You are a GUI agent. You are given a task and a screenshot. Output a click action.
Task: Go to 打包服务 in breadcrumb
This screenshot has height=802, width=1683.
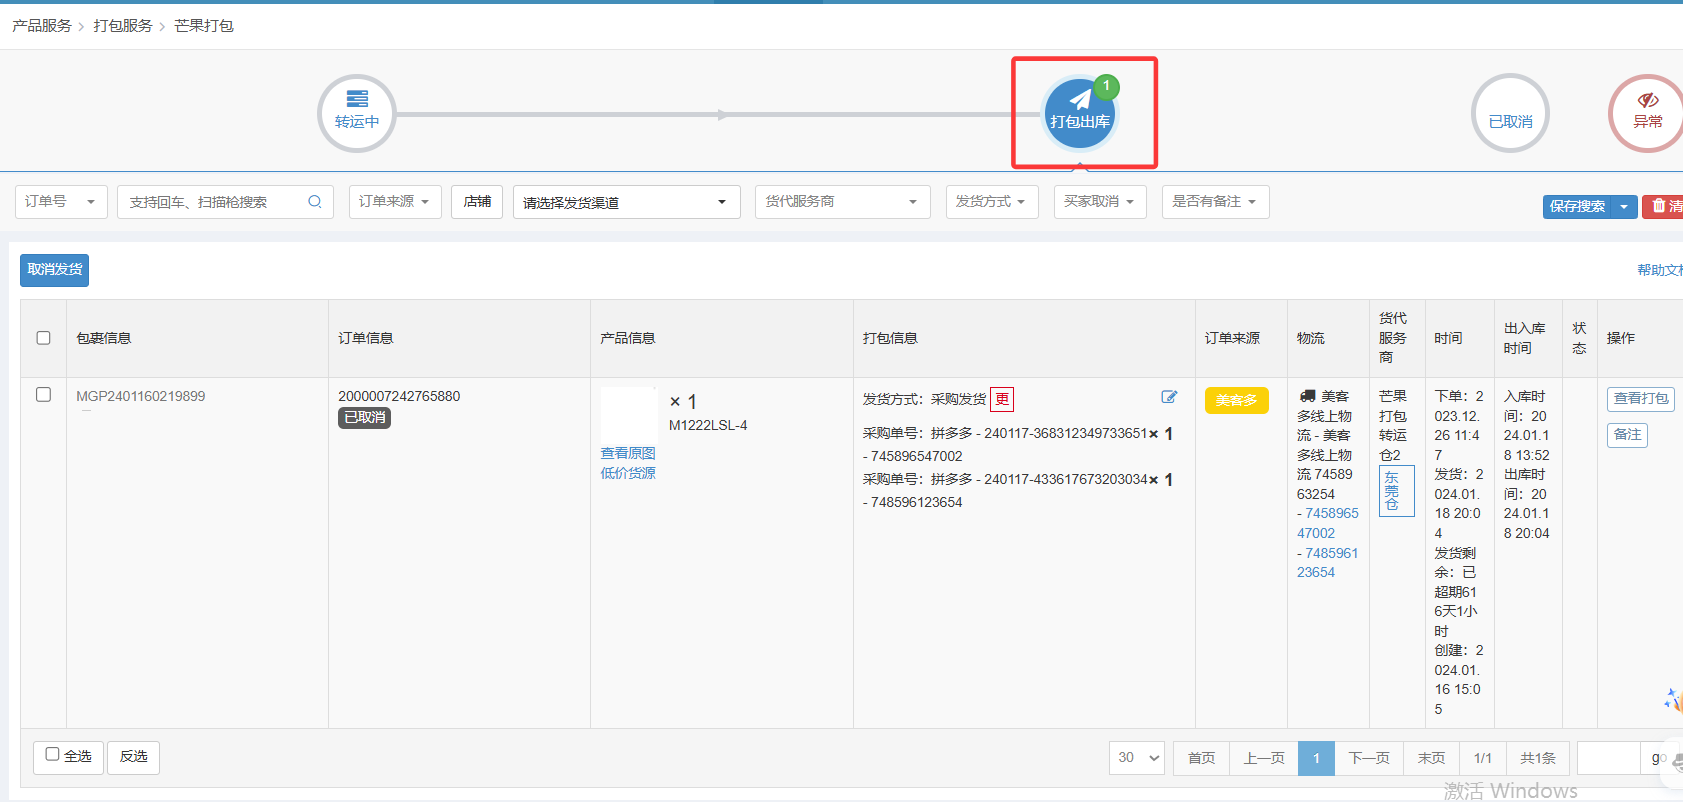point(123,26)
